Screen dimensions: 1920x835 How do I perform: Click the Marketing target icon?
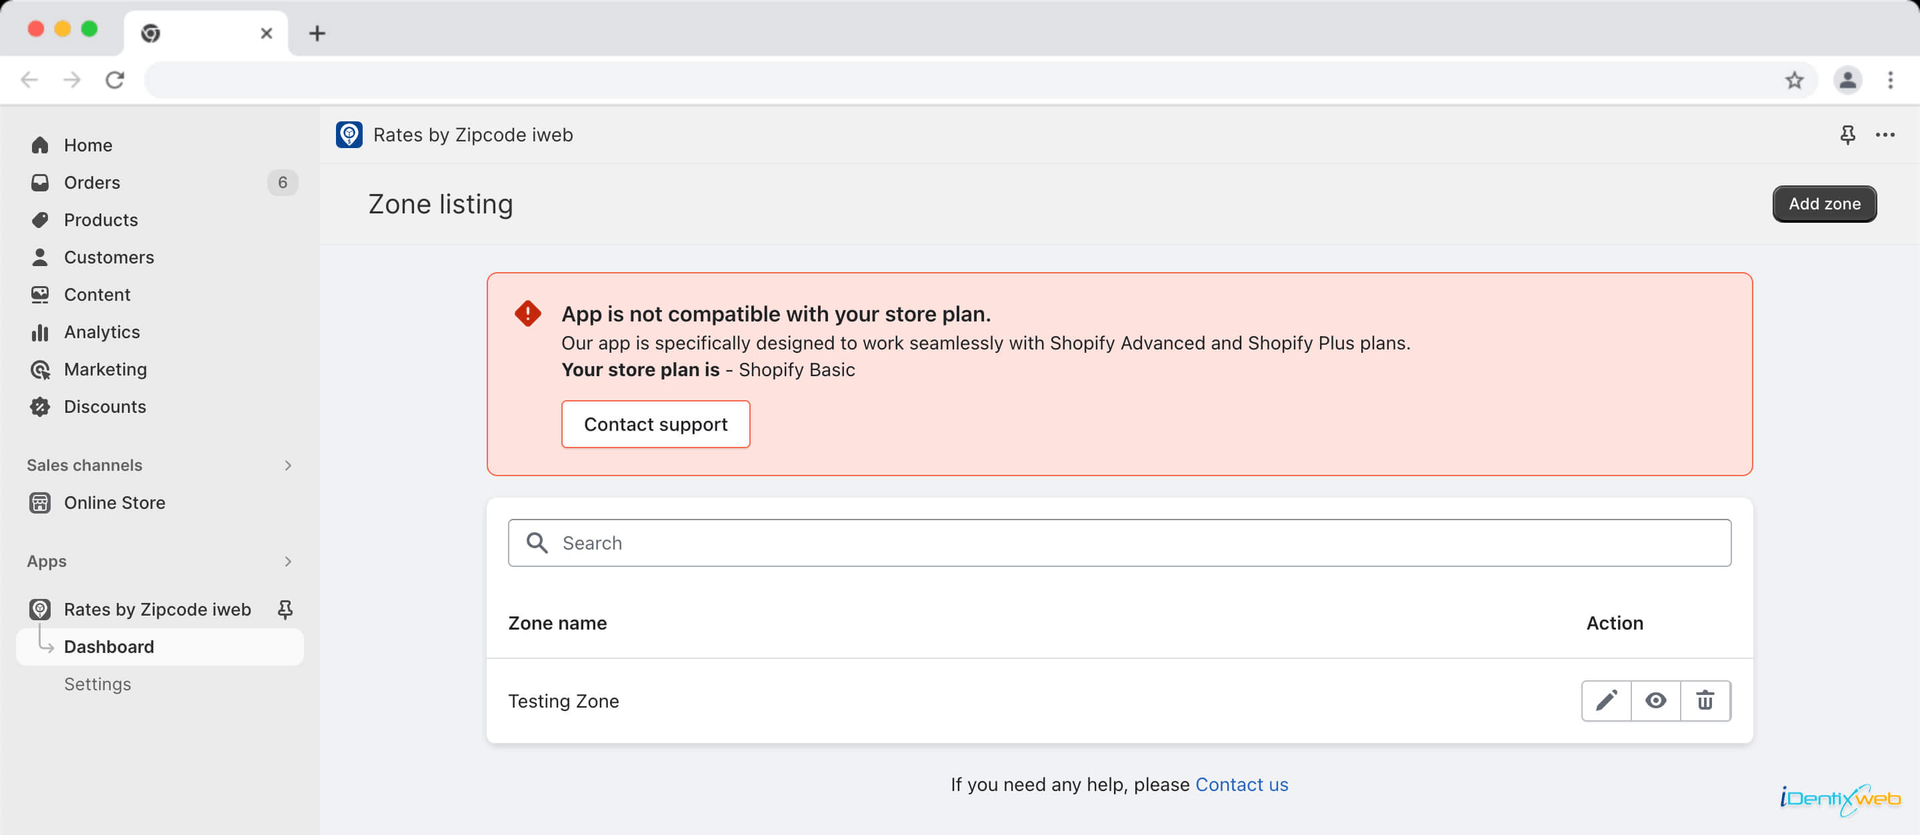(x=40, y=369)
